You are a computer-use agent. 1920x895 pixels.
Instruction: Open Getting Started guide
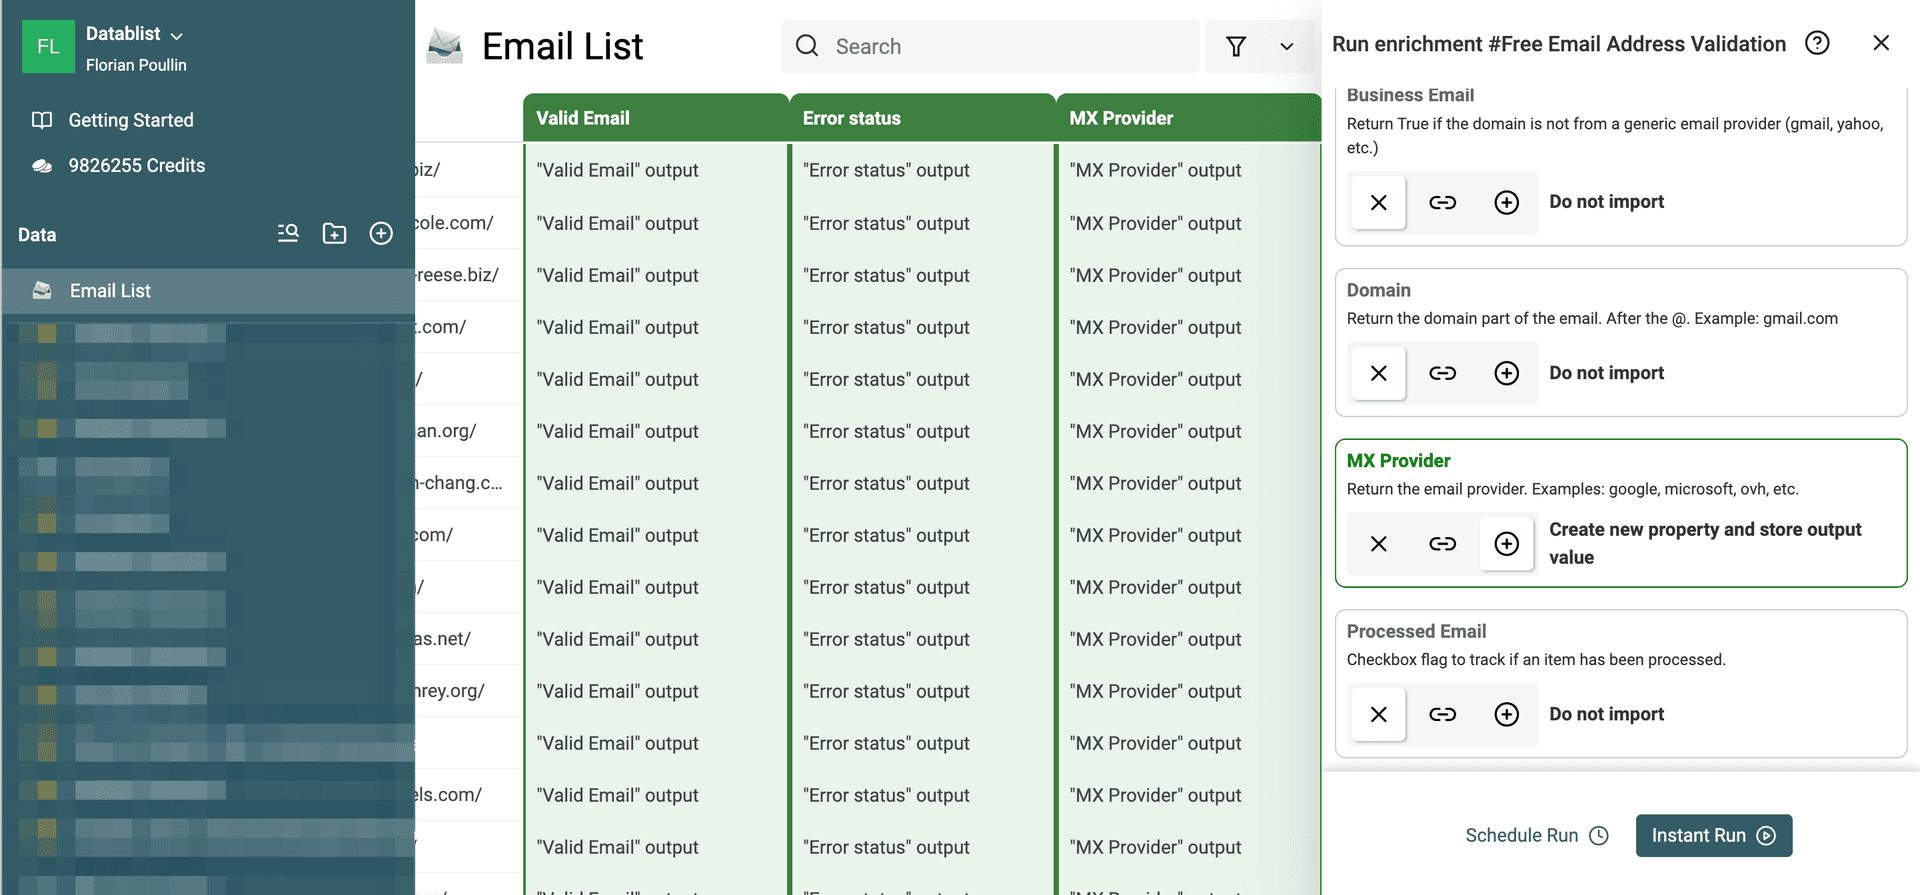point(131,120)
